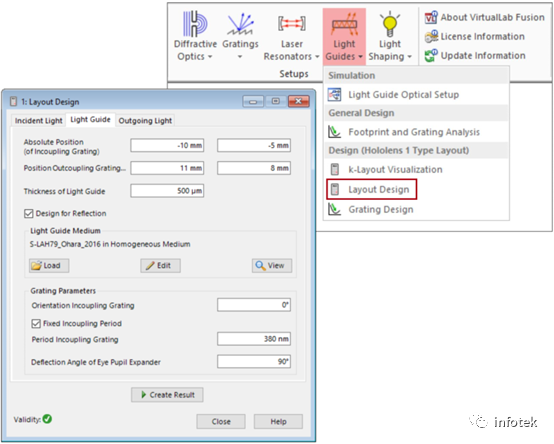Load a light guide medium
Image resolution: width=554 pixels, height=444 pixels.
(x=49, y=265)
